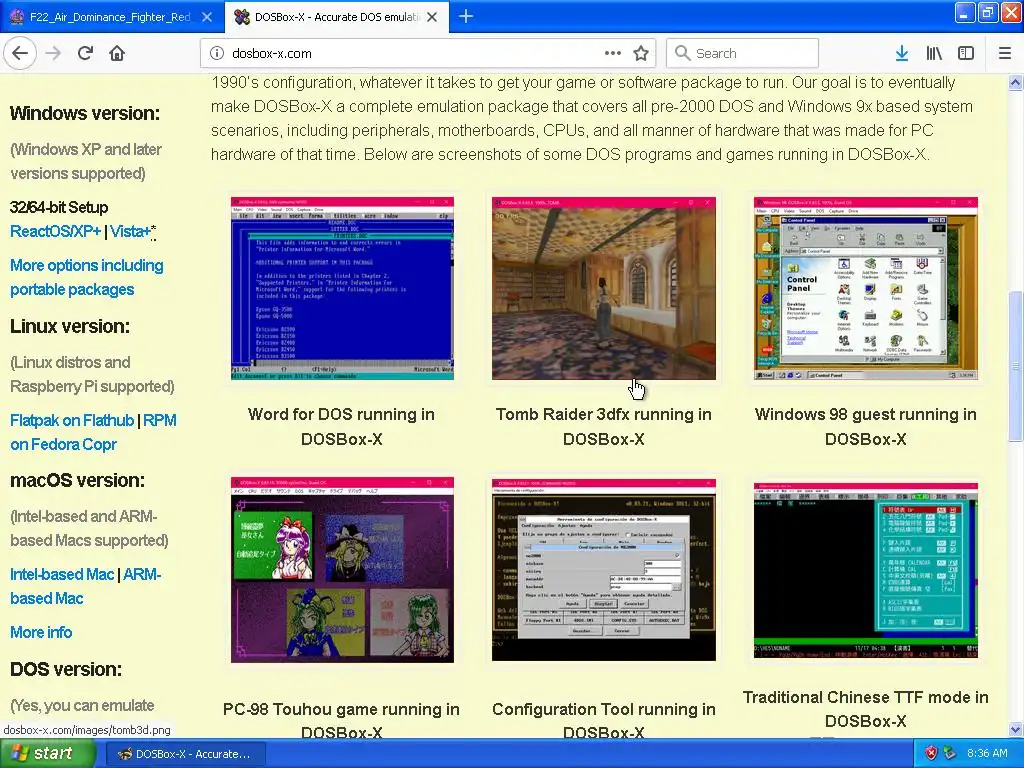
Task: Open Traditional Chinese TTF mode screenshot
Action: click(865, 570)
